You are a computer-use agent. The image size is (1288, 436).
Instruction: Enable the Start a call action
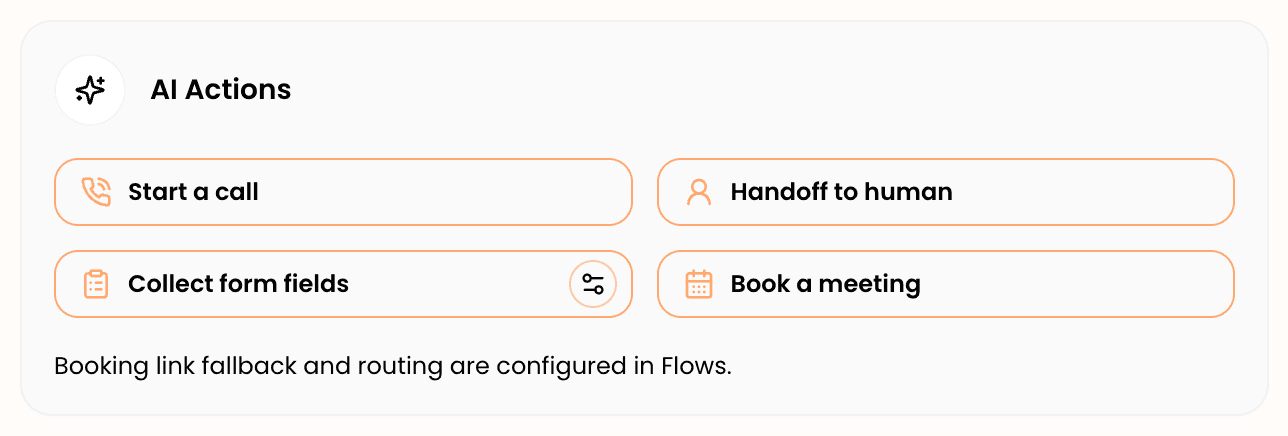point(343,192)
